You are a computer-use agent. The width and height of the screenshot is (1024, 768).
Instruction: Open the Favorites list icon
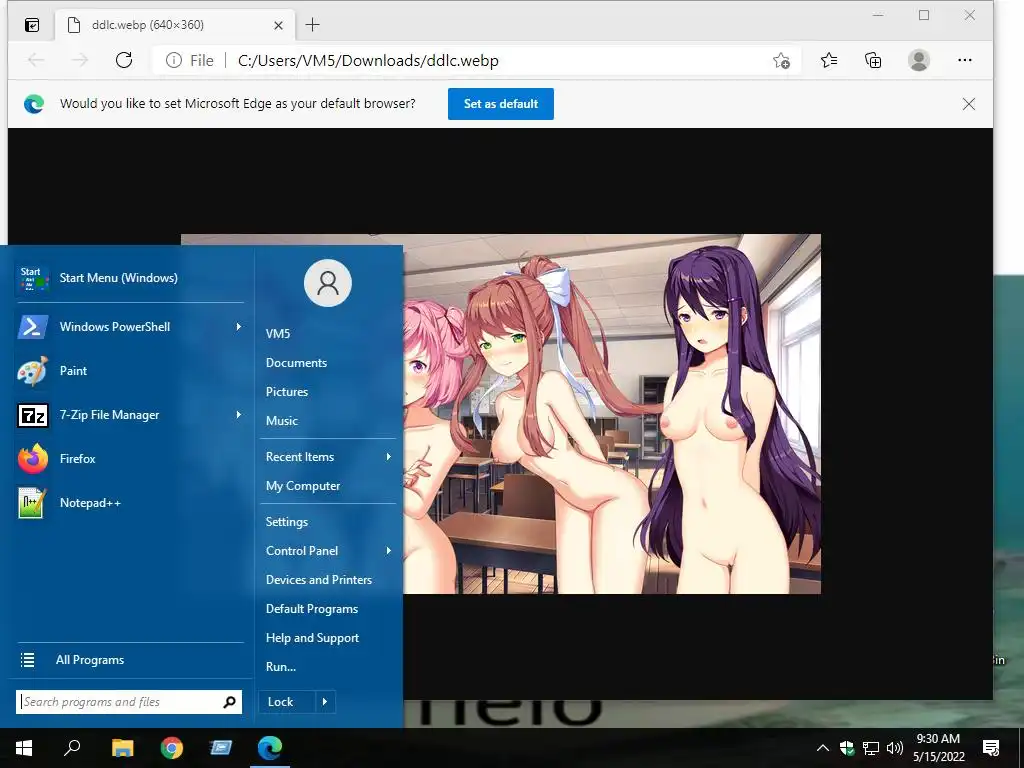point(829,60)
